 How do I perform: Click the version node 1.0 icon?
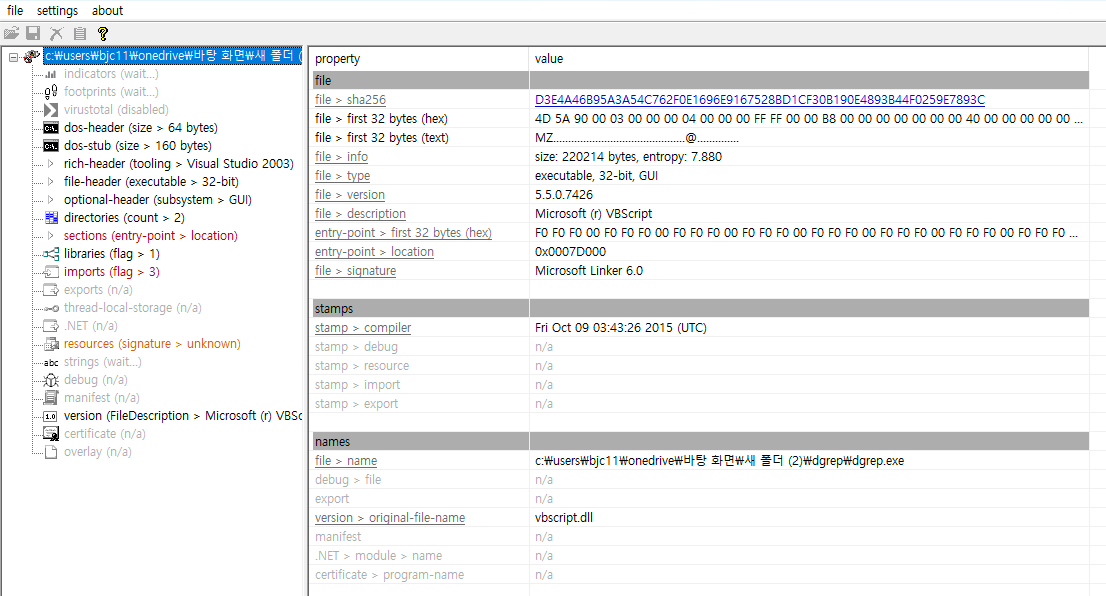pos(51,416)
